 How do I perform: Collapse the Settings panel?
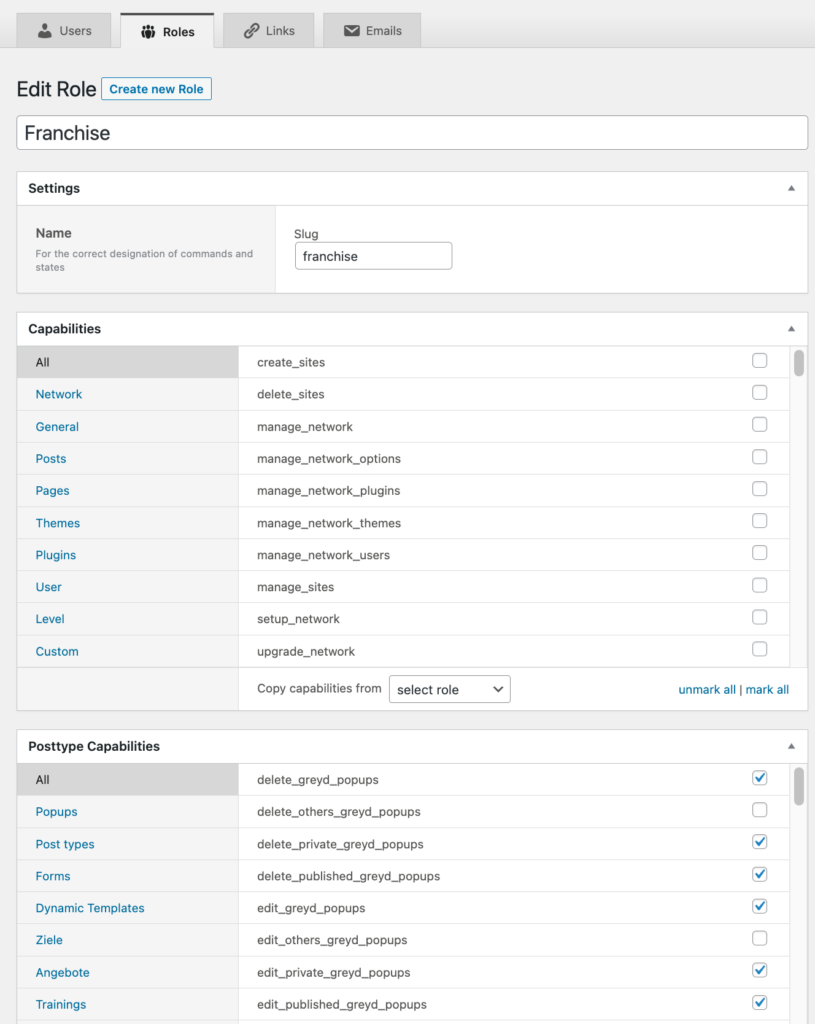[791, 188]
